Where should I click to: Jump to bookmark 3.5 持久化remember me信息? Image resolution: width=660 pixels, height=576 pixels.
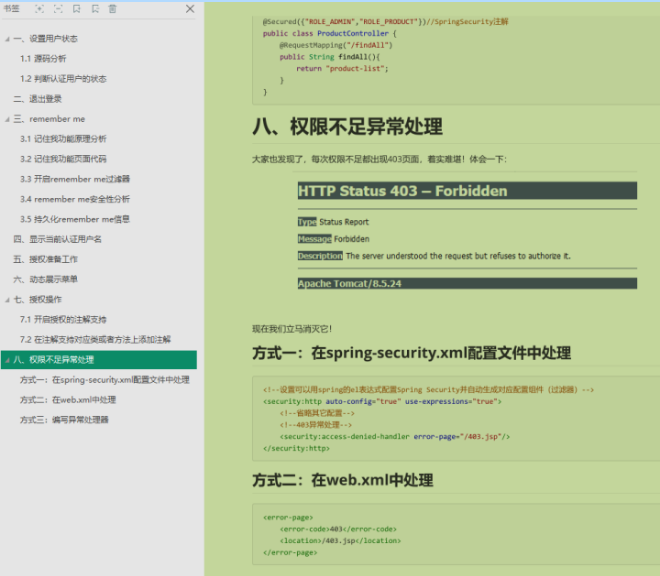(x=75, y=219)
